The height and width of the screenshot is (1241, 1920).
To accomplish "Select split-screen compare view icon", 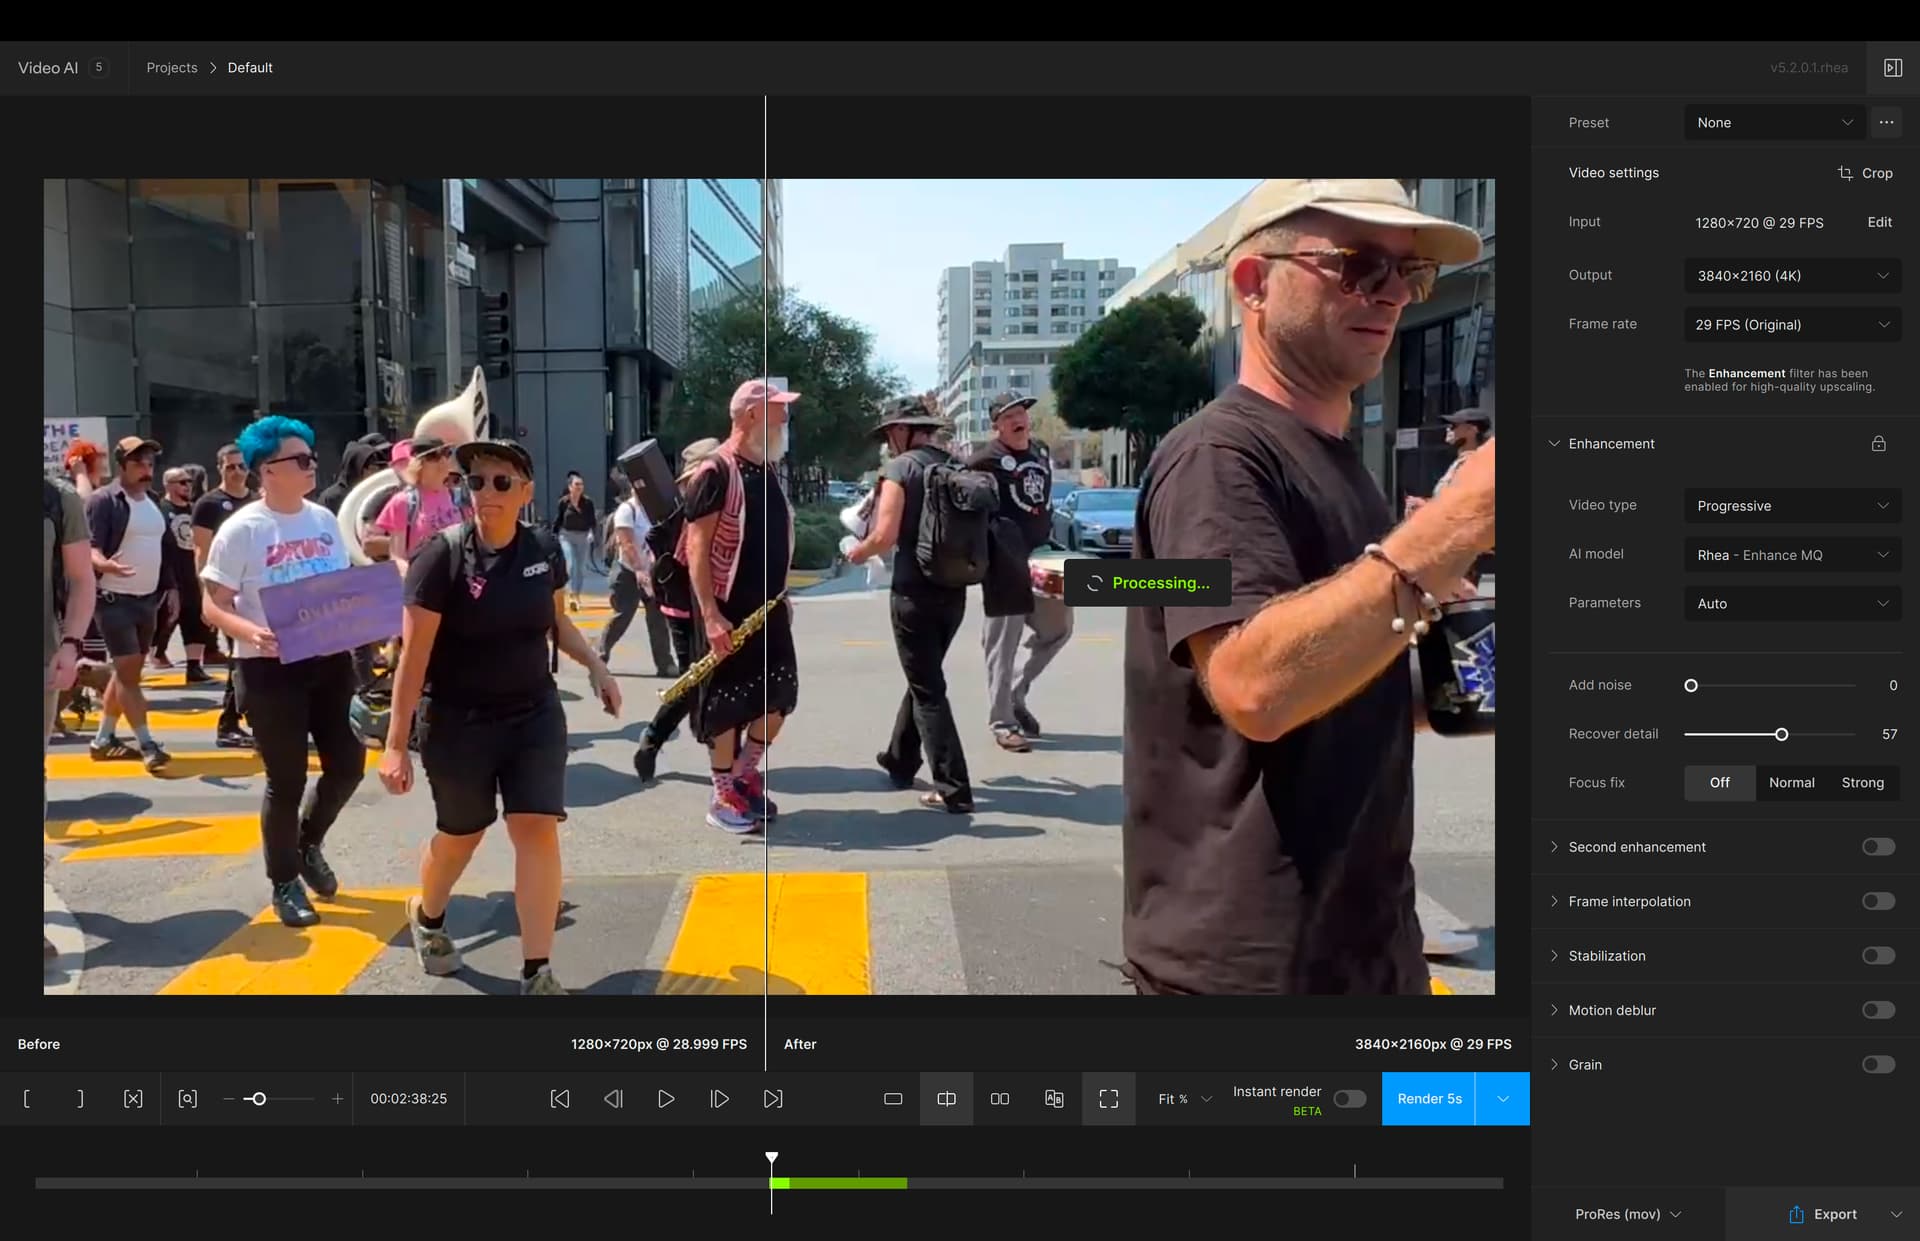I will pos(946,1099).
